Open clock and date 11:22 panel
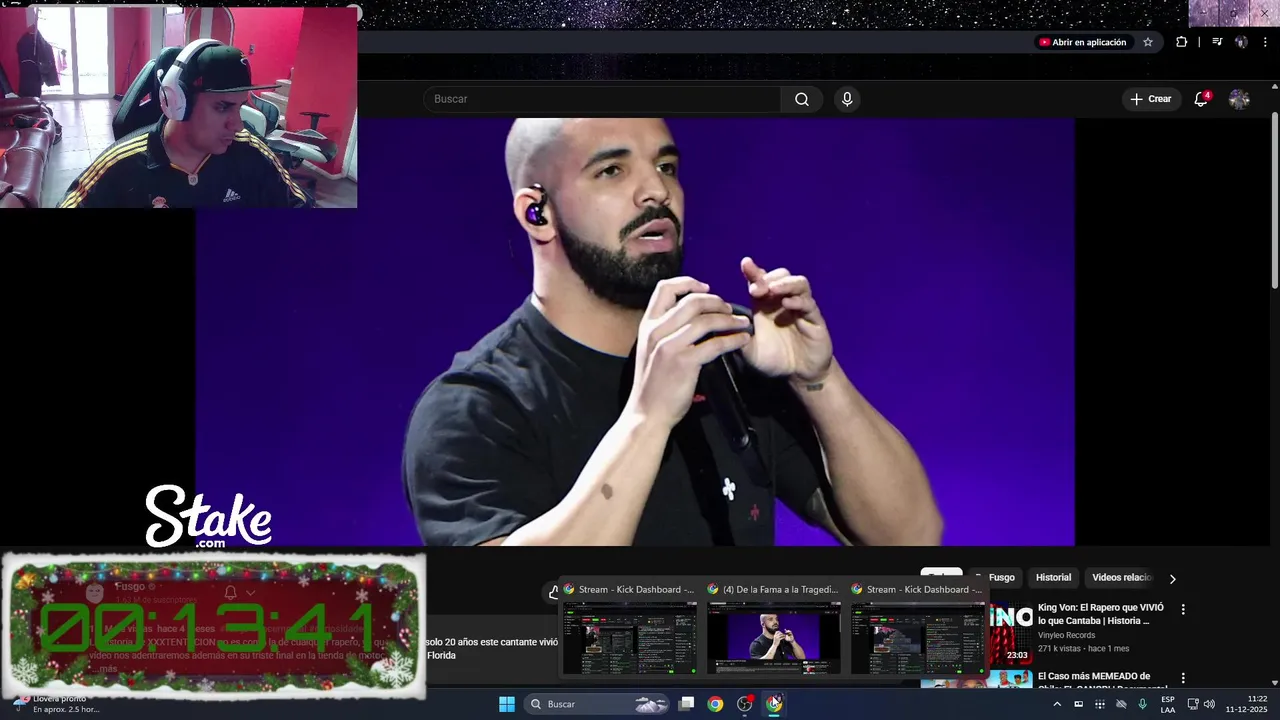Image resolution: width=1280 pixels, height=720 pixels. pyautogui.click(x=1246, y=704)
